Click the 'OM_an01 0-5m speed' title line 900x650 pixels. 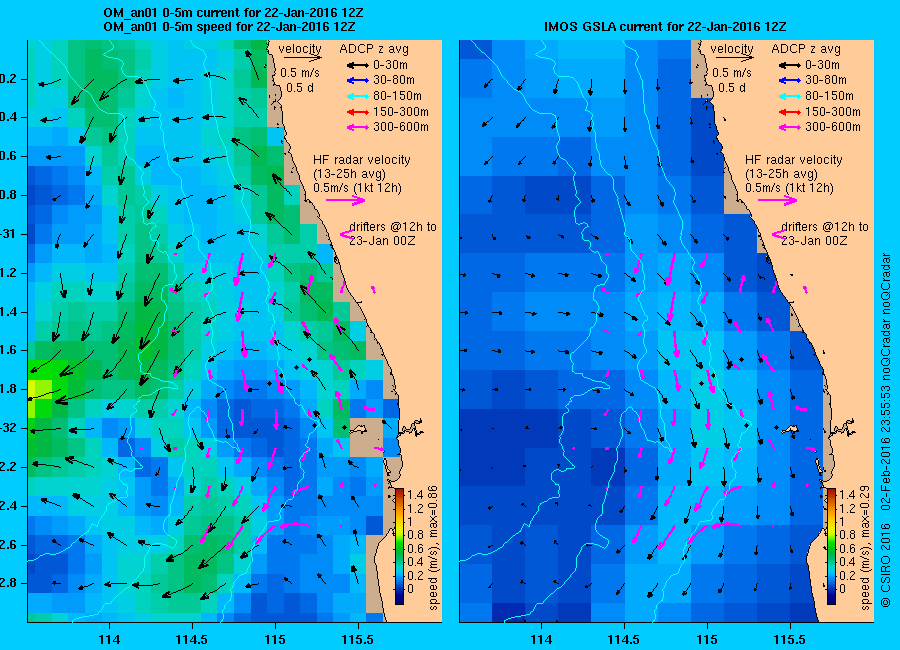pyautogui.click(x=229, y=27)
